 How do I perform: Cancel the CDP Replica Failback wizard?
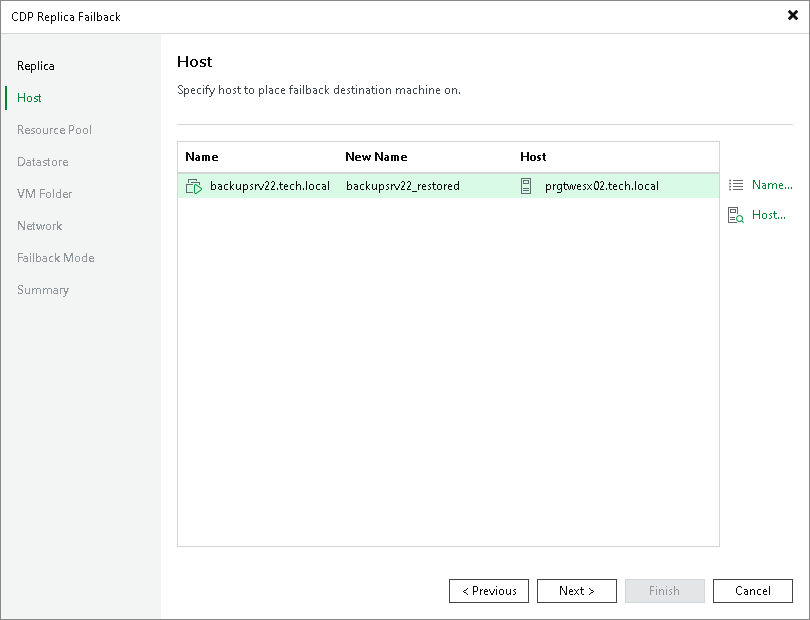click(x=753, y=590)
